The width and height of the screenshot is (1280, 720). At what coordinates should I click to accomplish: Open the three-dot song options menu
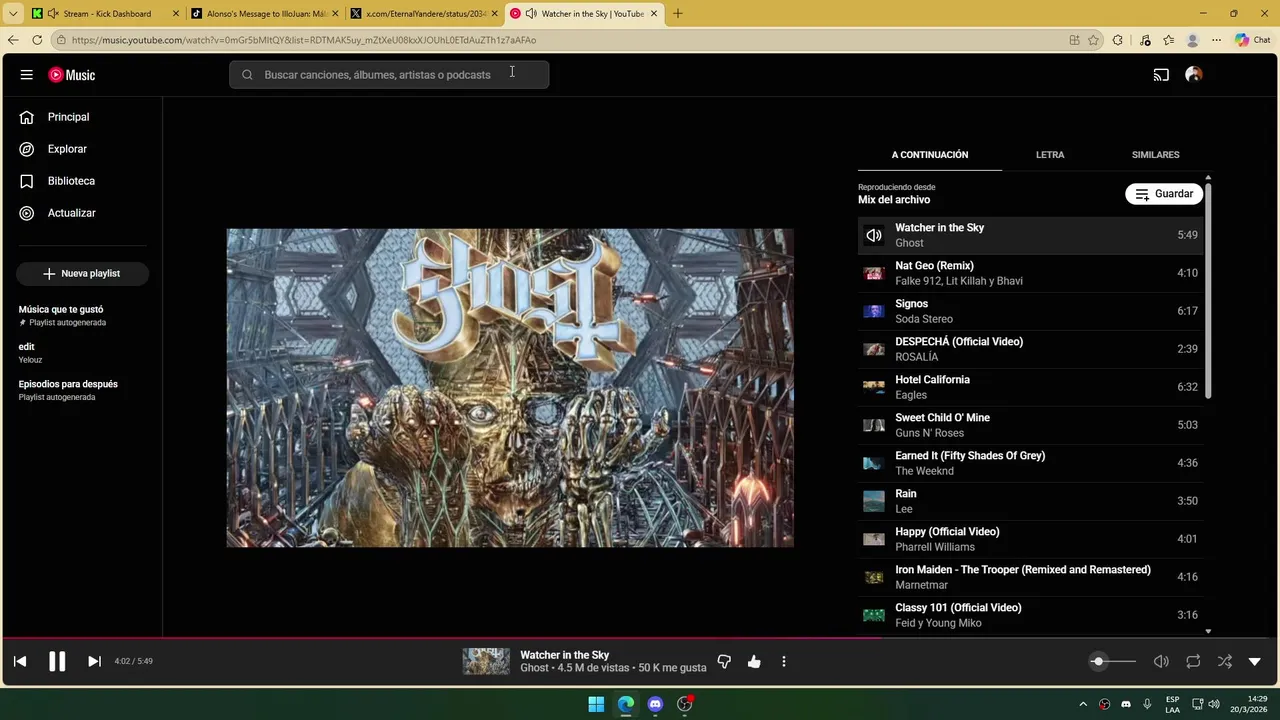coord(784,661)
